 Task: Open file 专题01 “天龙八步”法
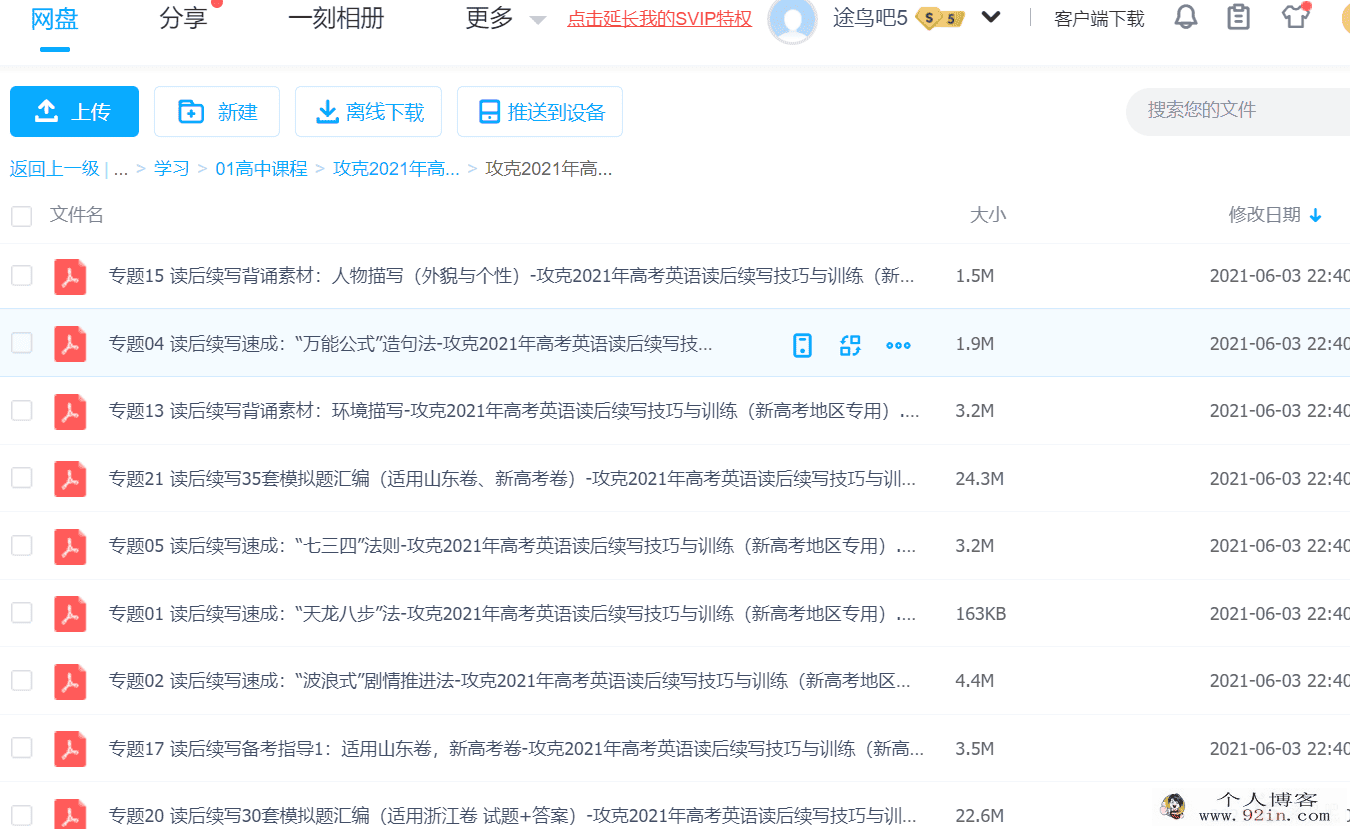click(512, 614)
